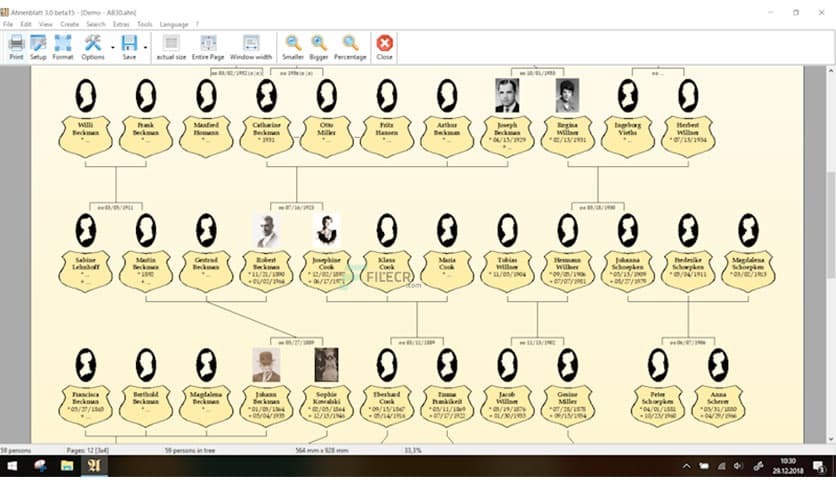Screen dimensions: 836x484
Task: Click the Print toolbar icon
Action: coord(16,47)
